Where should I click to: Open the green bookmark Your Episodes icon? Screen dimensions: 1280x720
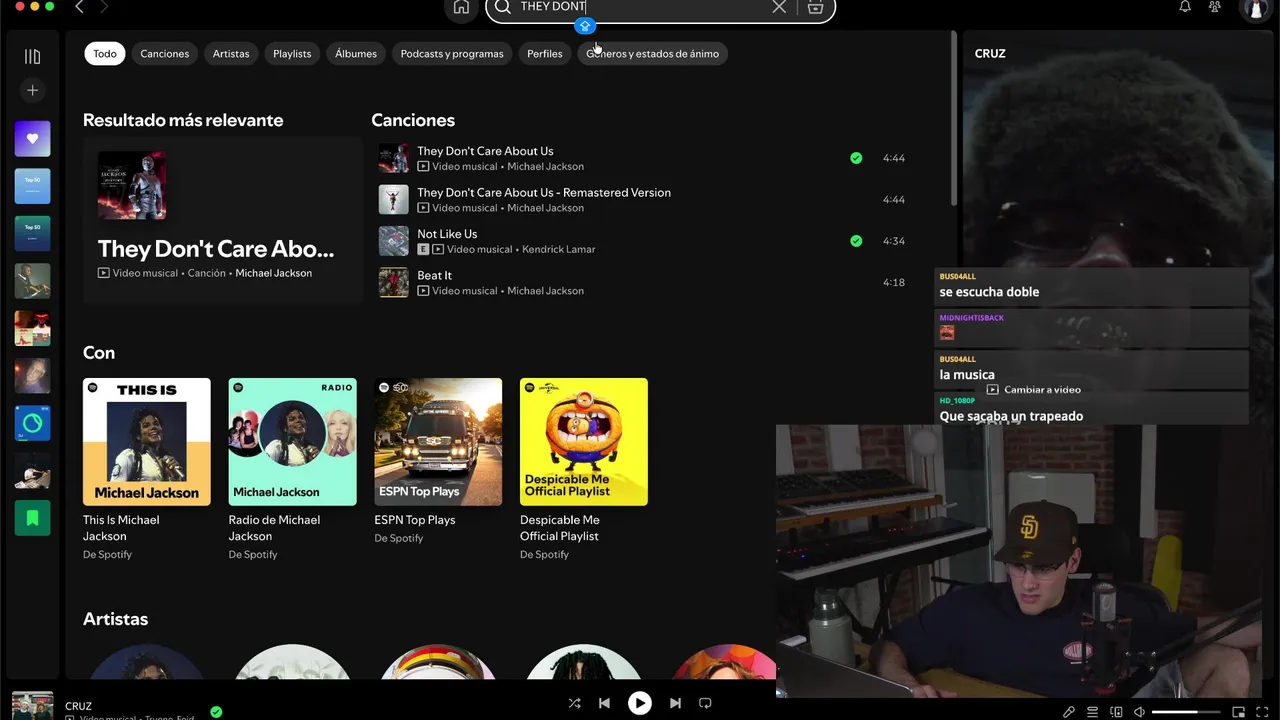(x=32, y=518)
